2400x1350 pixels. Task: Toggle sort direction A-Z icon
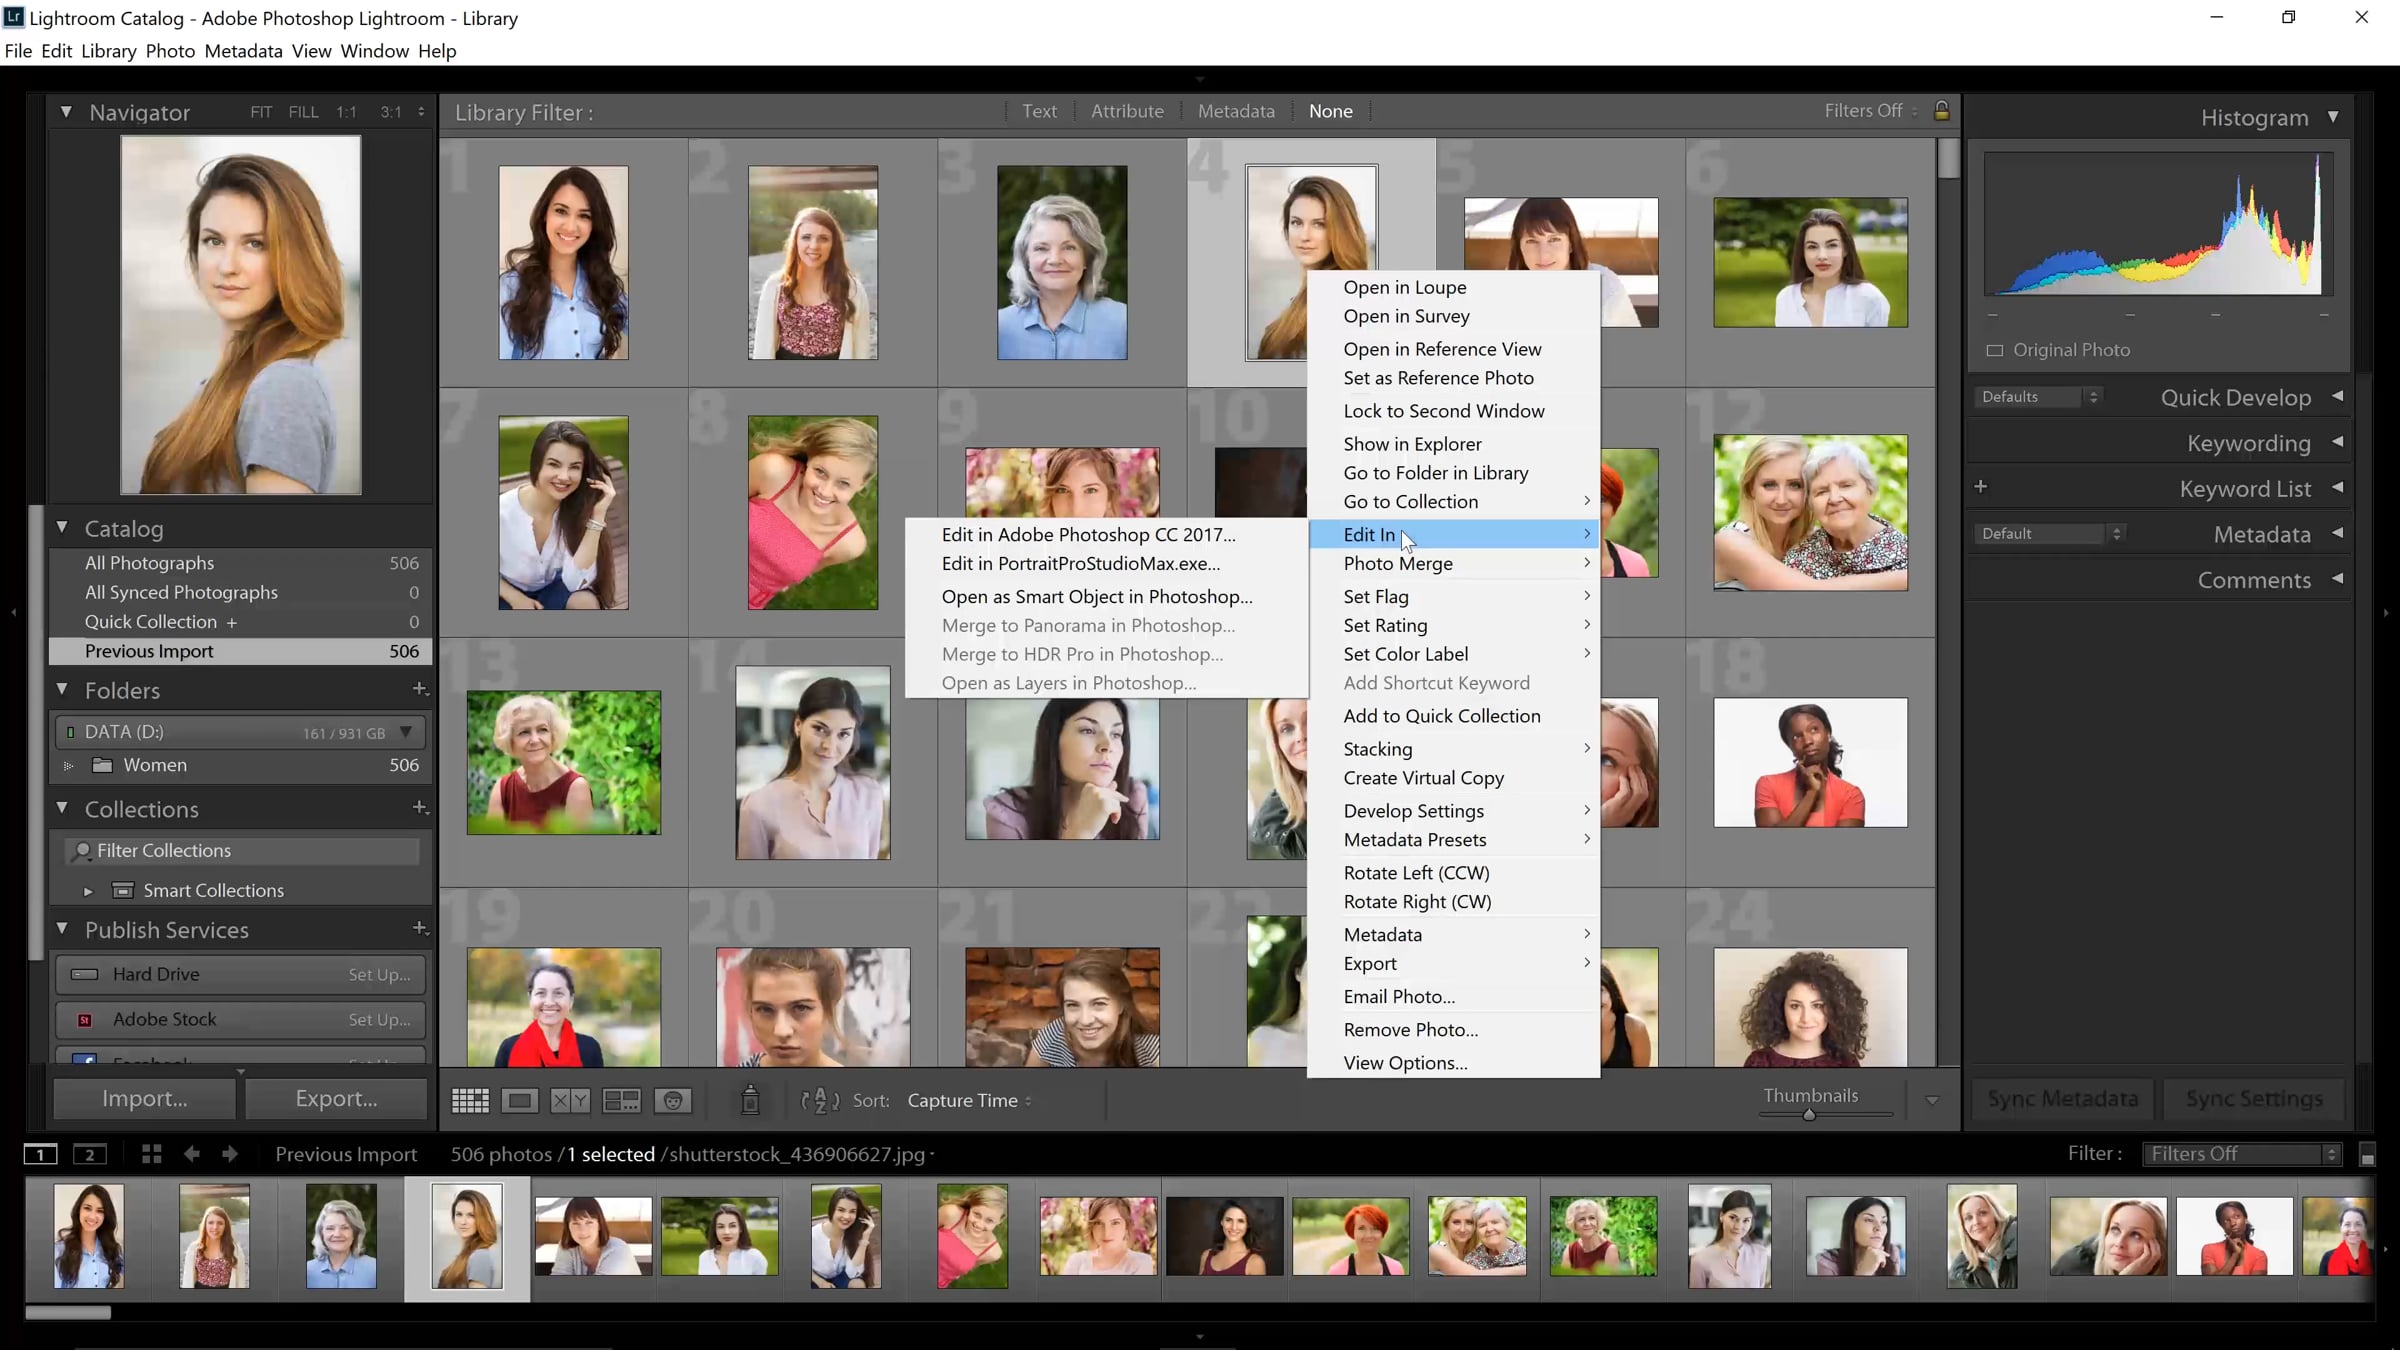click(x=820, y=1101)
